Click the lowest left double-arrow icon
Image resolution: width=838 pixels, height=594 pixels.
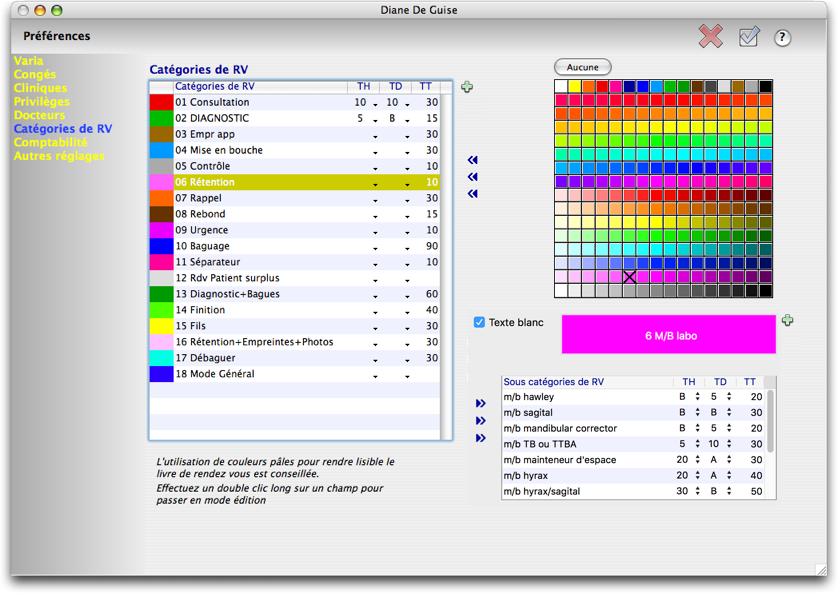[x=472, y=194]
